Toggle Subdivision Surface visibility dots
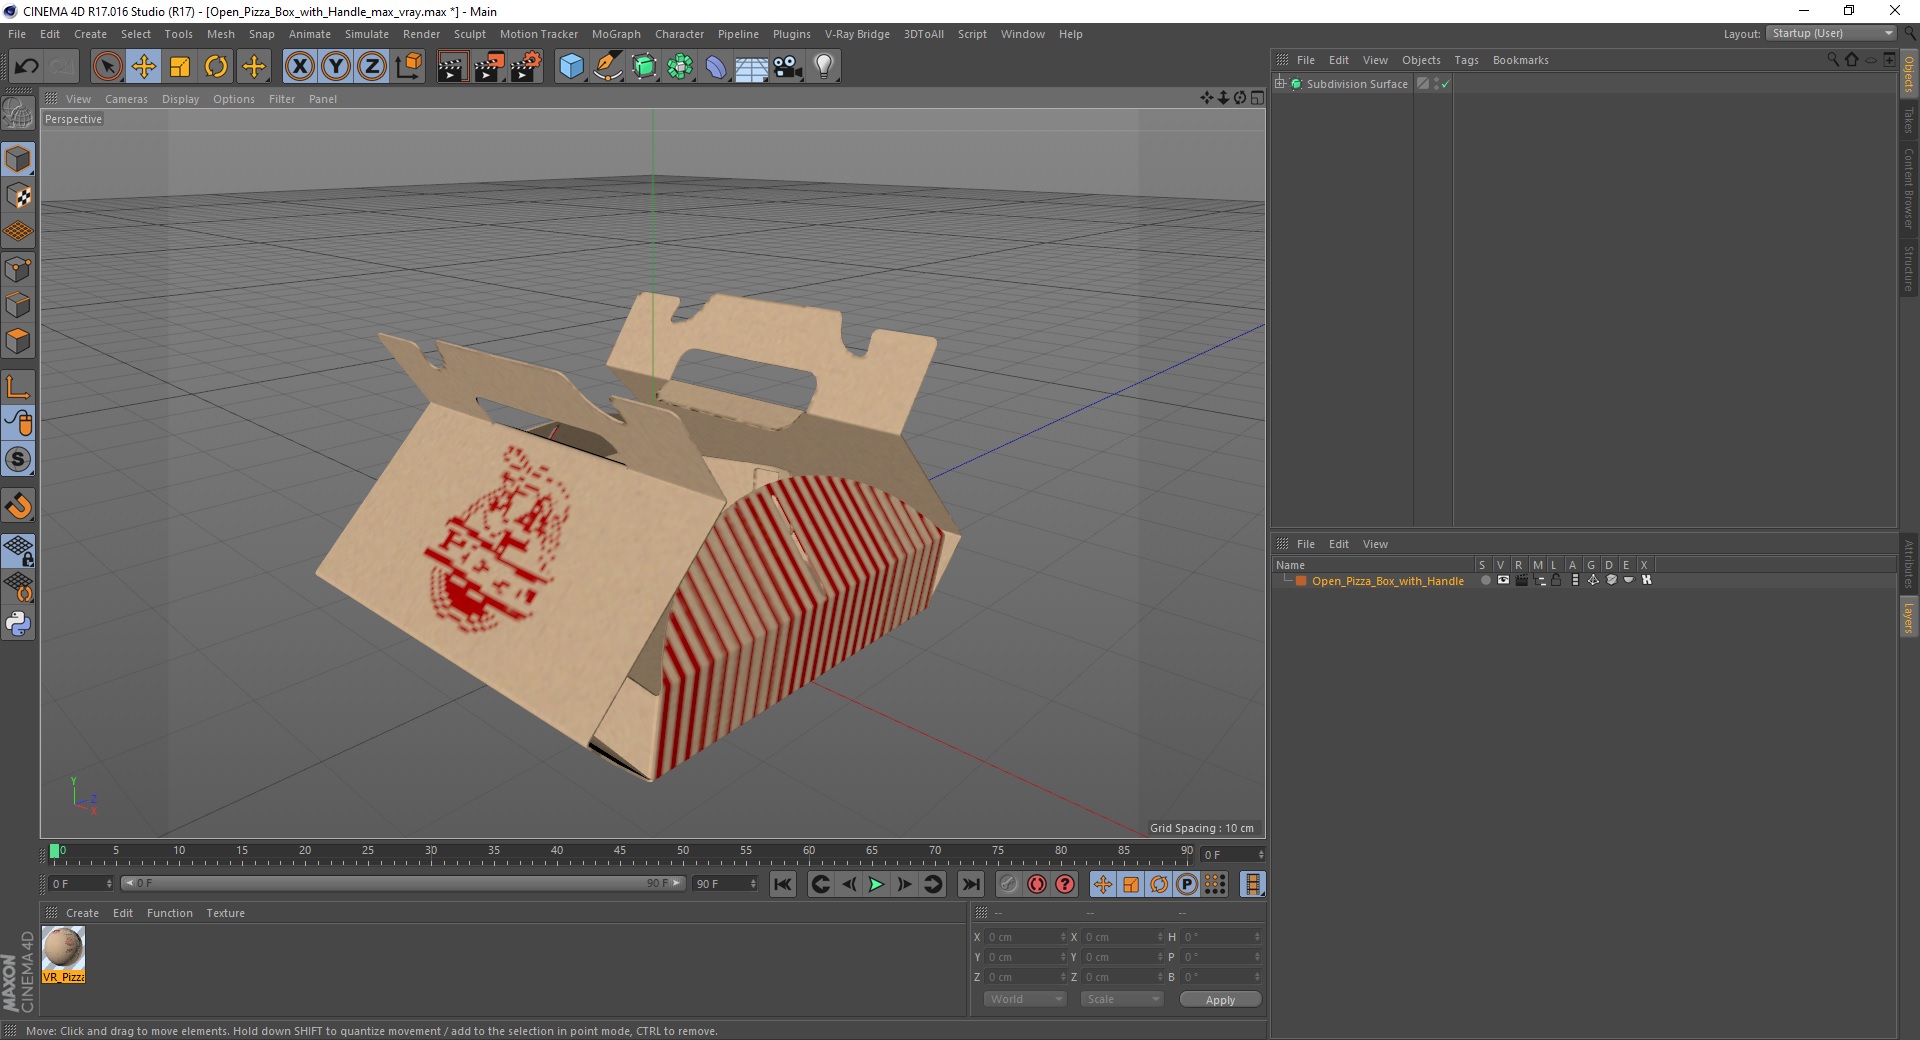This screenshot has width=1920, height=1040. 1436,84
